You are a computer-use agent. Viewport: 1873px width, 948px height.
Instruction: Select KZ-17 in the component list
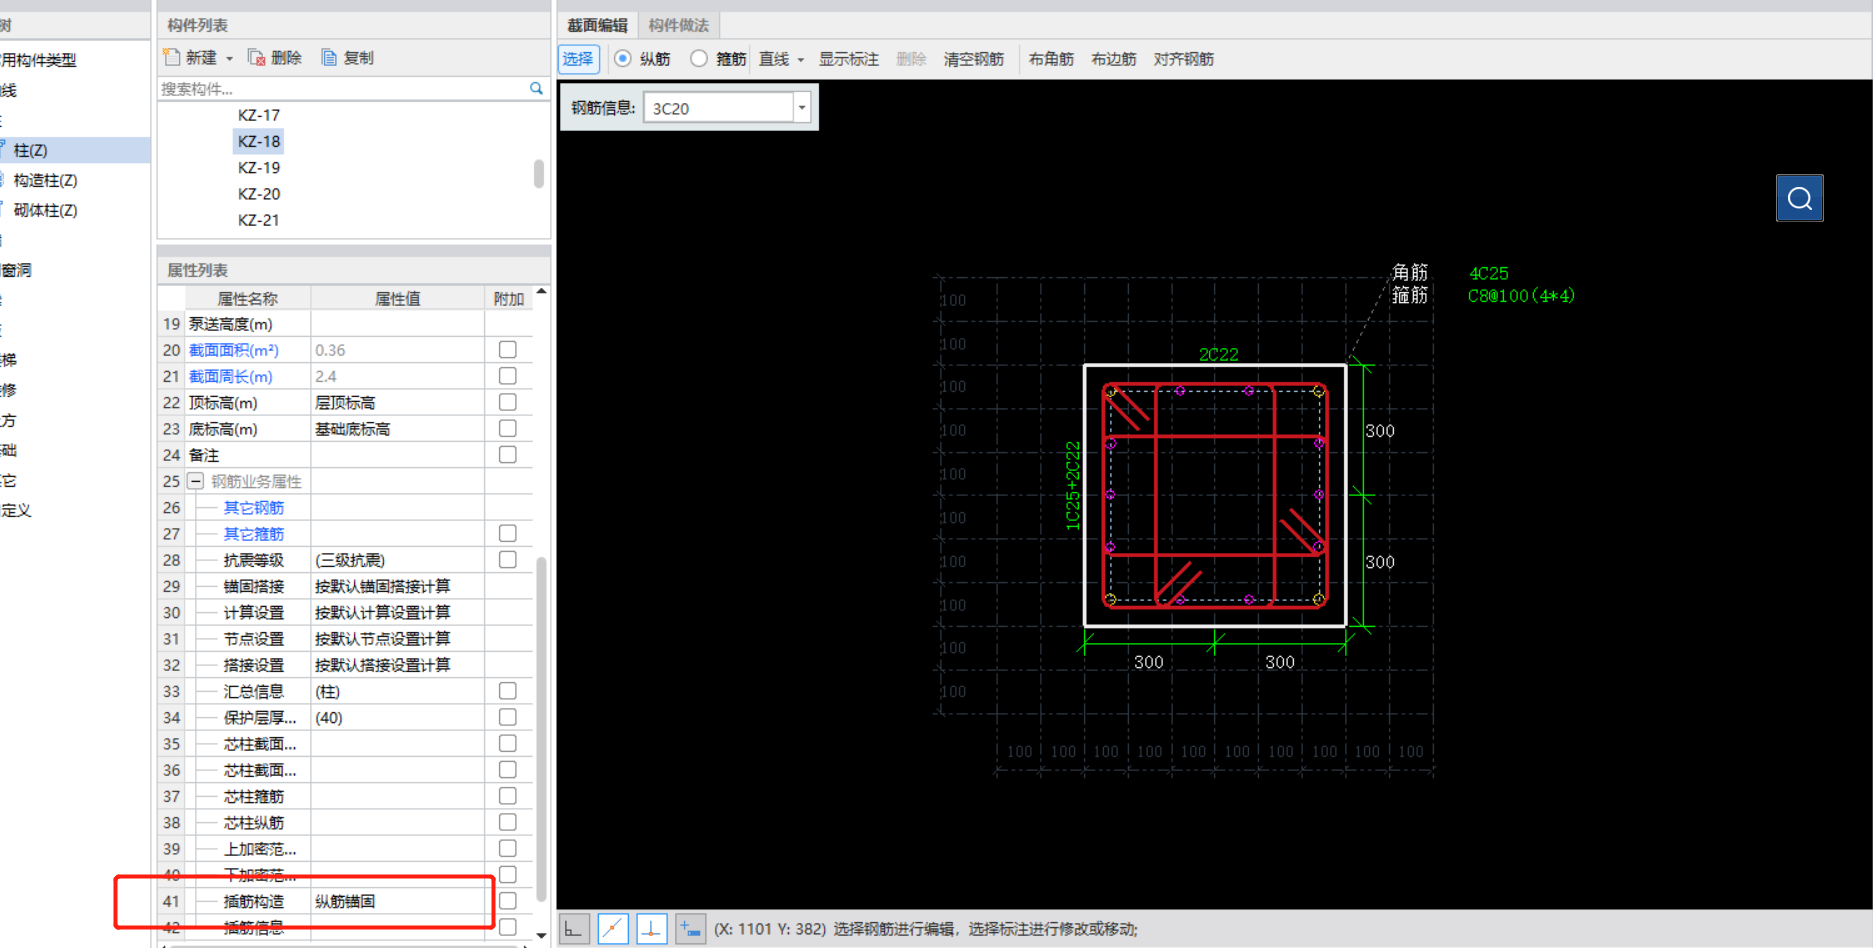coord(259,115)
